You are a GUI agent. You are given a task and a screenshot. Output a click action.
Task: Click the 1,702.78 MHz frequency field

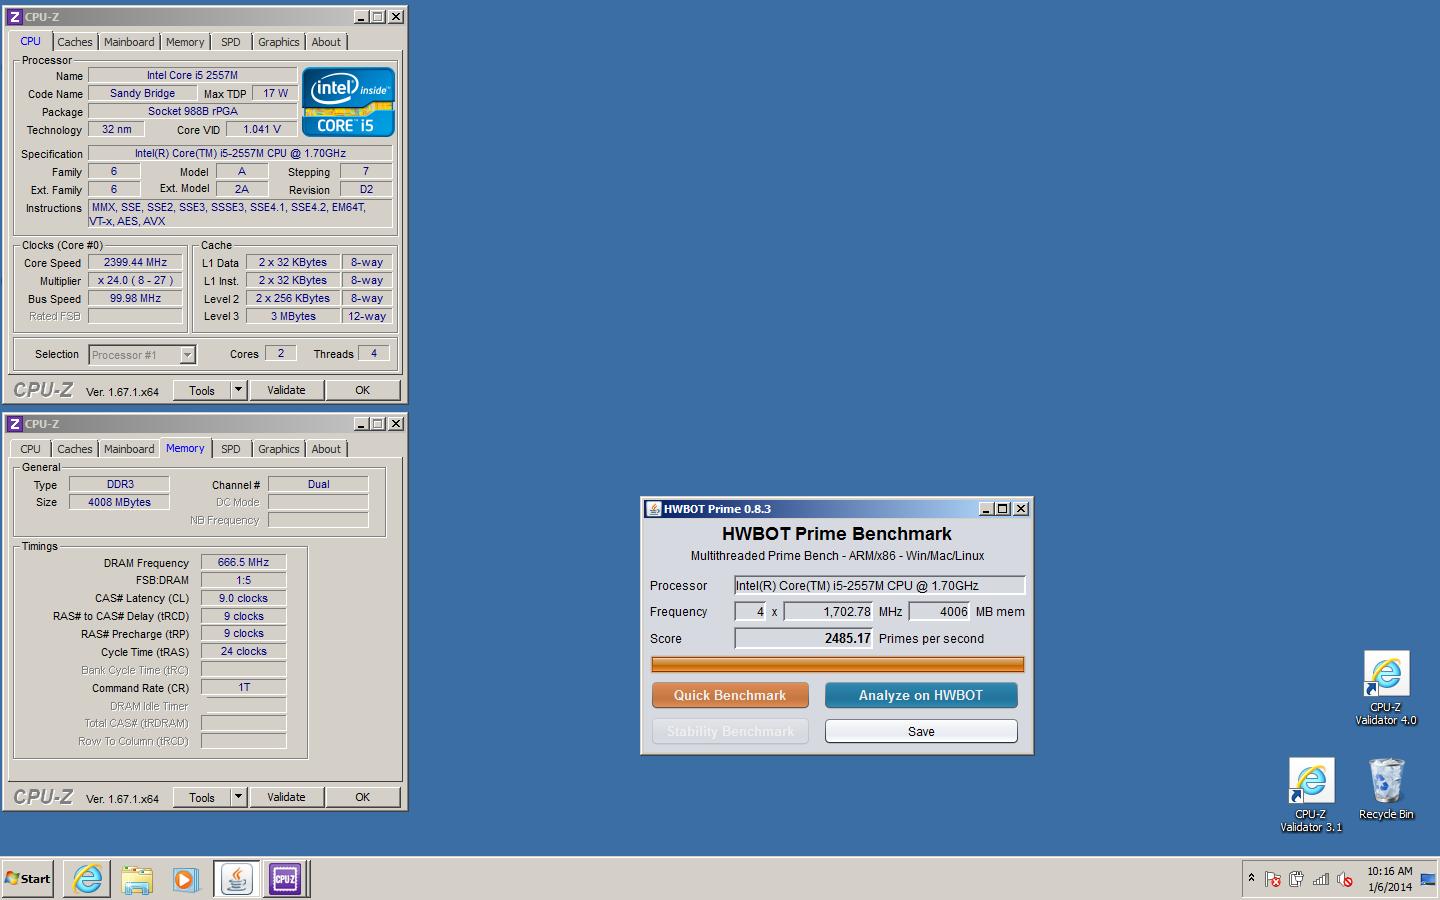pos(829,612)
